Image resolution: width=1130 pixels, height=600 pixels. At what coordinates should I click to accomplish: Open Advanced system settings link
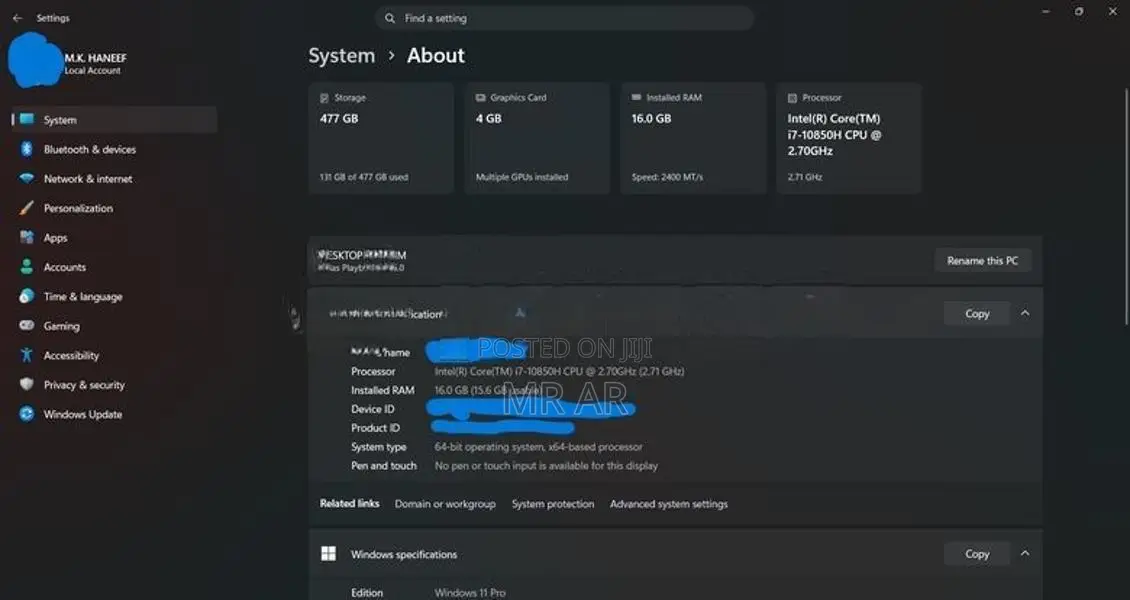669,504
